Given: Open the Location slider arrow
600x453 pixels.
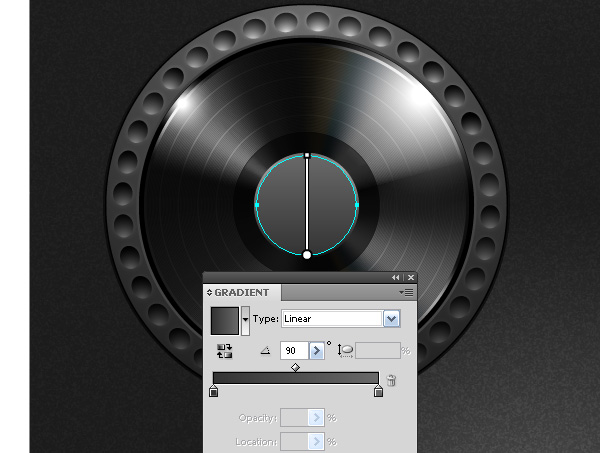Looking at the screenshot, I should (x=316, y=442).
